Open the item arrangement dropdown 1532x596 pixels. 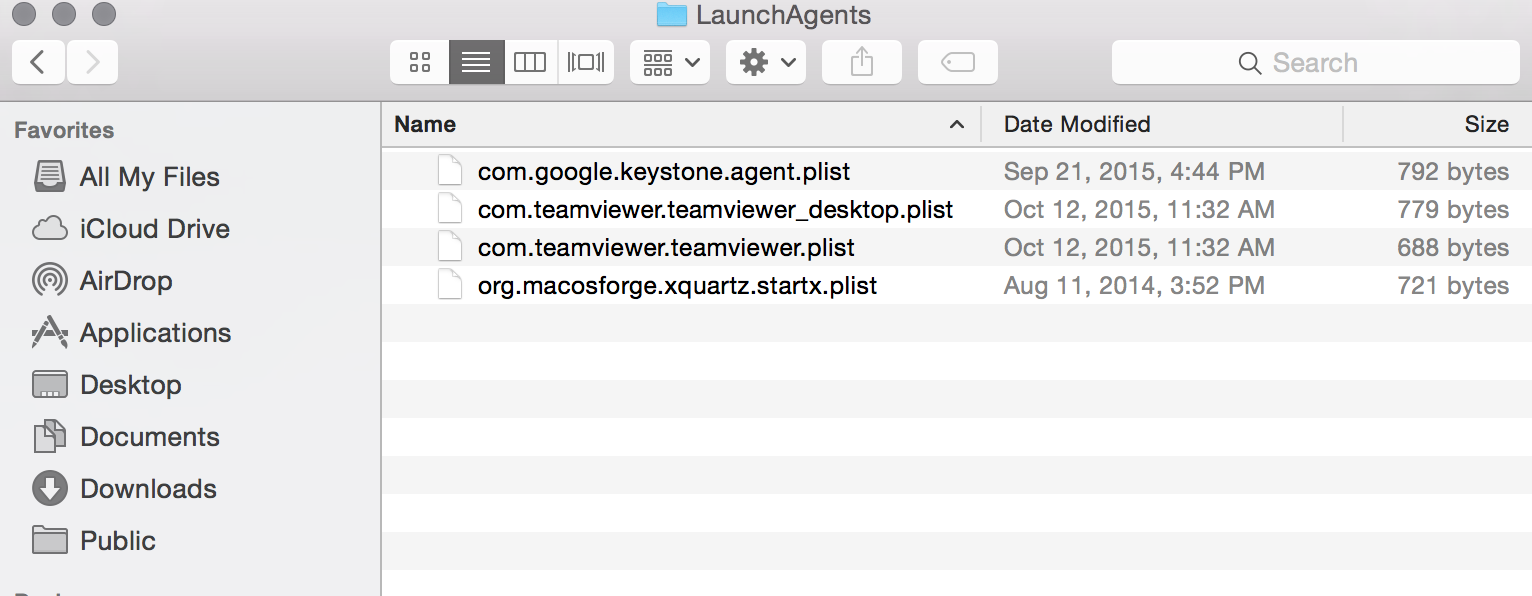click(670, 62)
